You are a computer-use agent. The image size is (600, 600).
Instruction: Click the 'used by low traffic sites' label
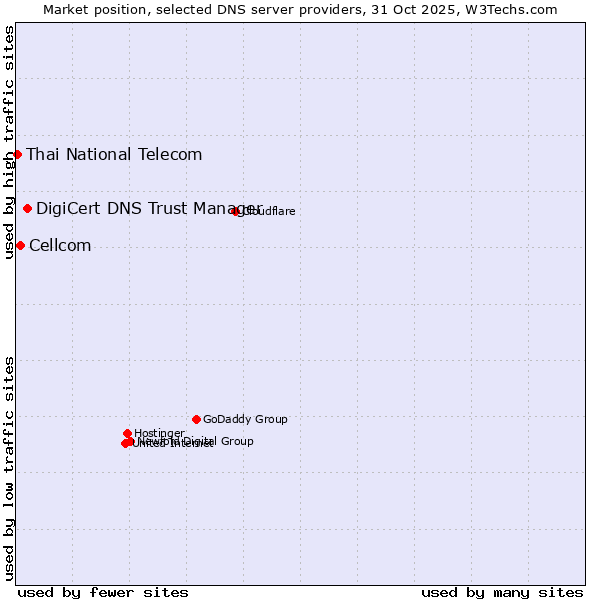pyautogui.click(x=9, y=467)
